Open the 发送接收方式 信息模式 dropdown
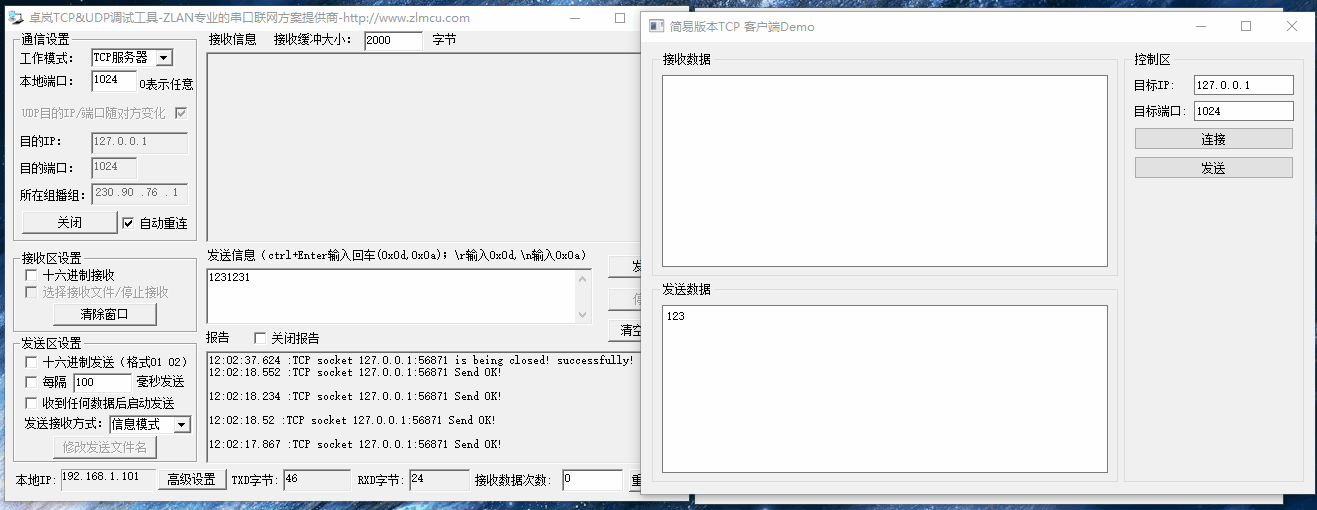Screen dimensions: 1317x510 181,425
